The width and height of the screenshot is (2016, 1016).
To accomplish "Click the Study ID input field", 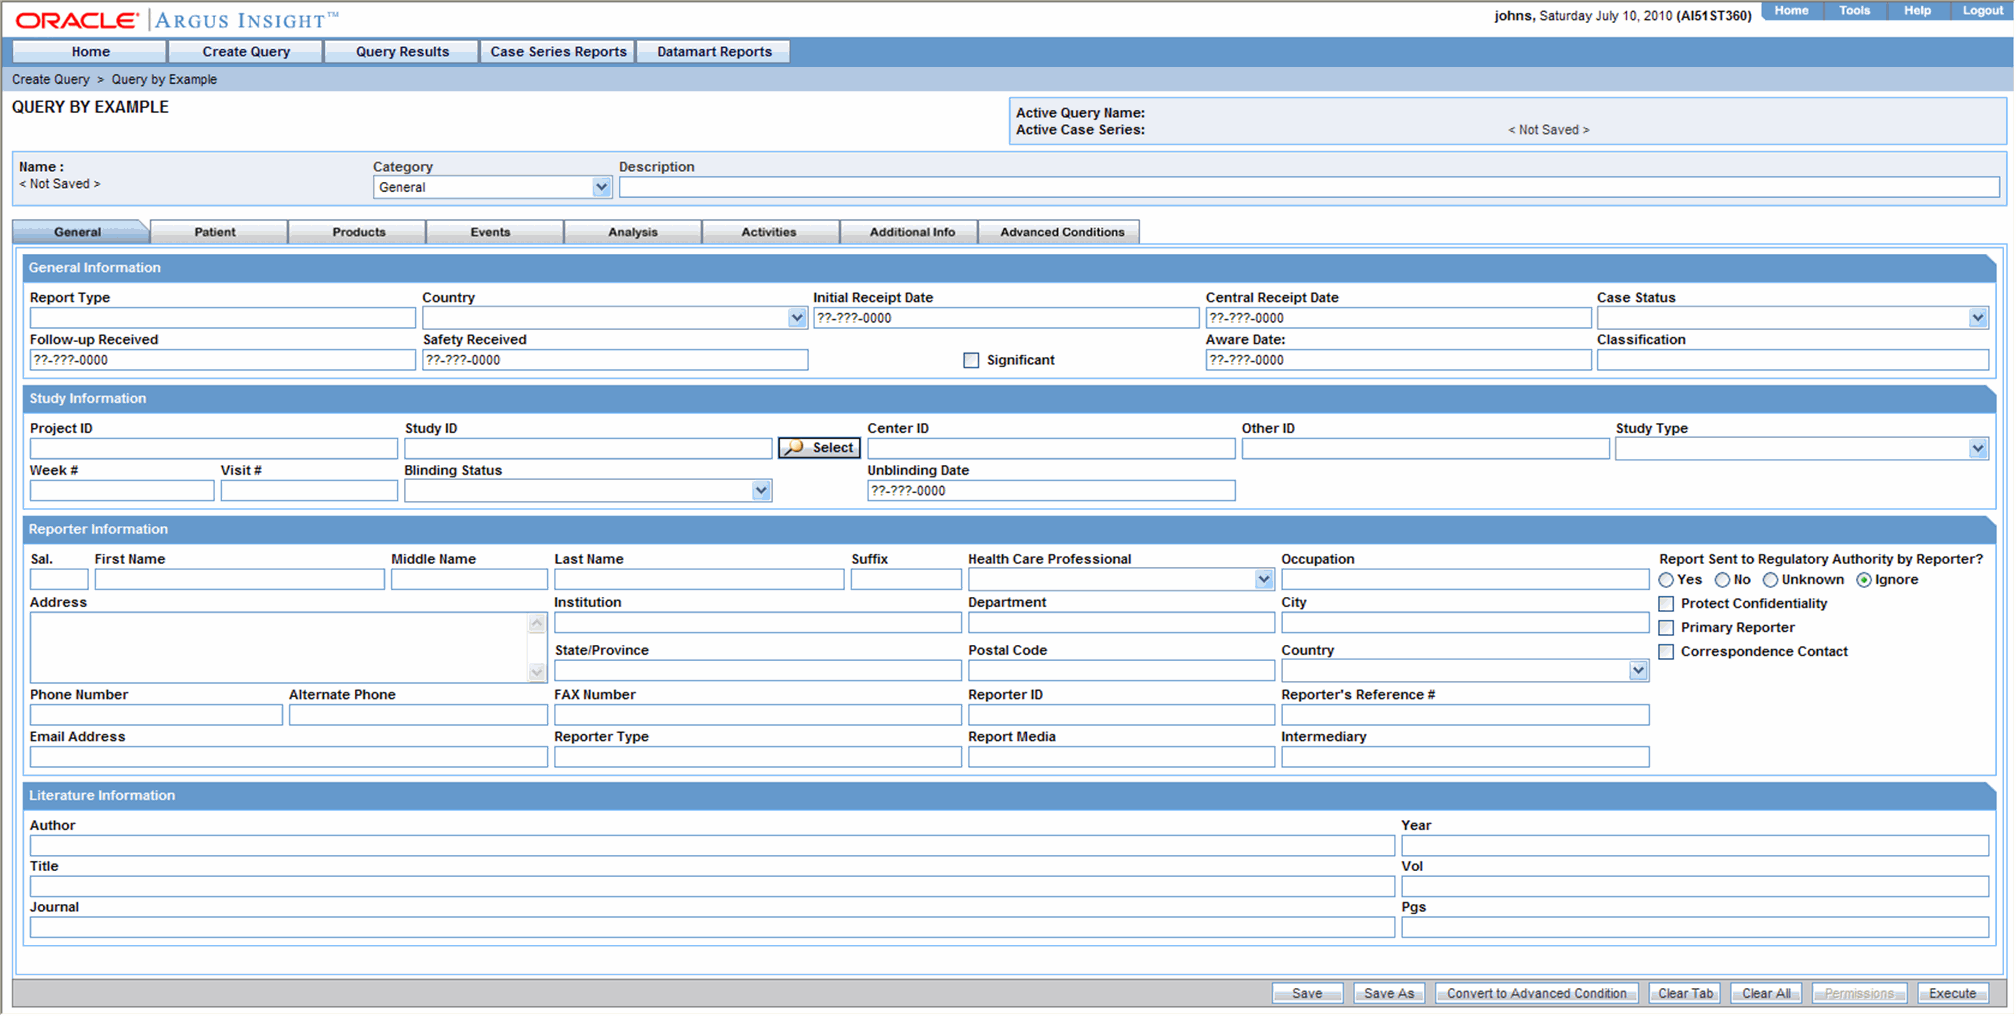I will 588,449.
